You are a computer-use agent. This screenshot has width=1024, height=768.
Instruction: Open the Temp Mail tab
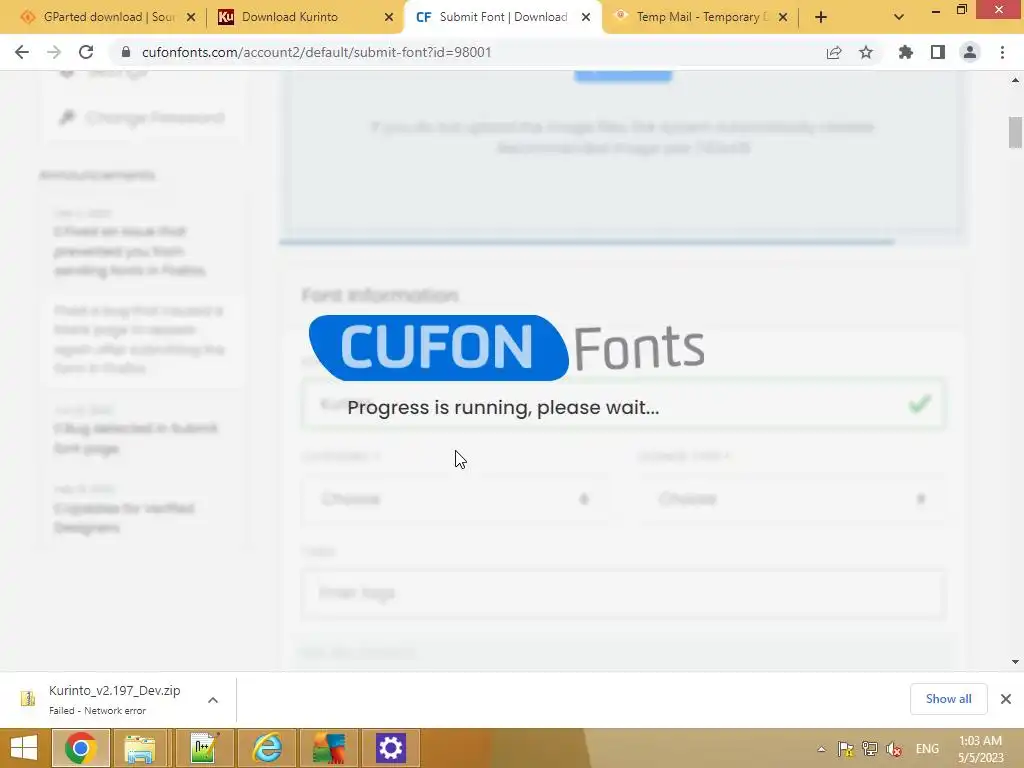click(x=702, y=17)
